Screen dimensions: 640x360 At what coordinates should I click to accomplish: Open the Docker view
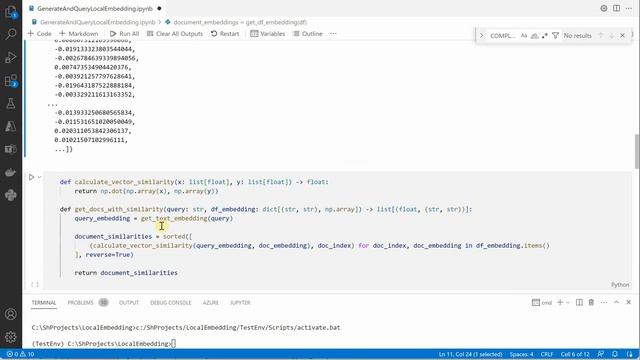click(11, 172)
